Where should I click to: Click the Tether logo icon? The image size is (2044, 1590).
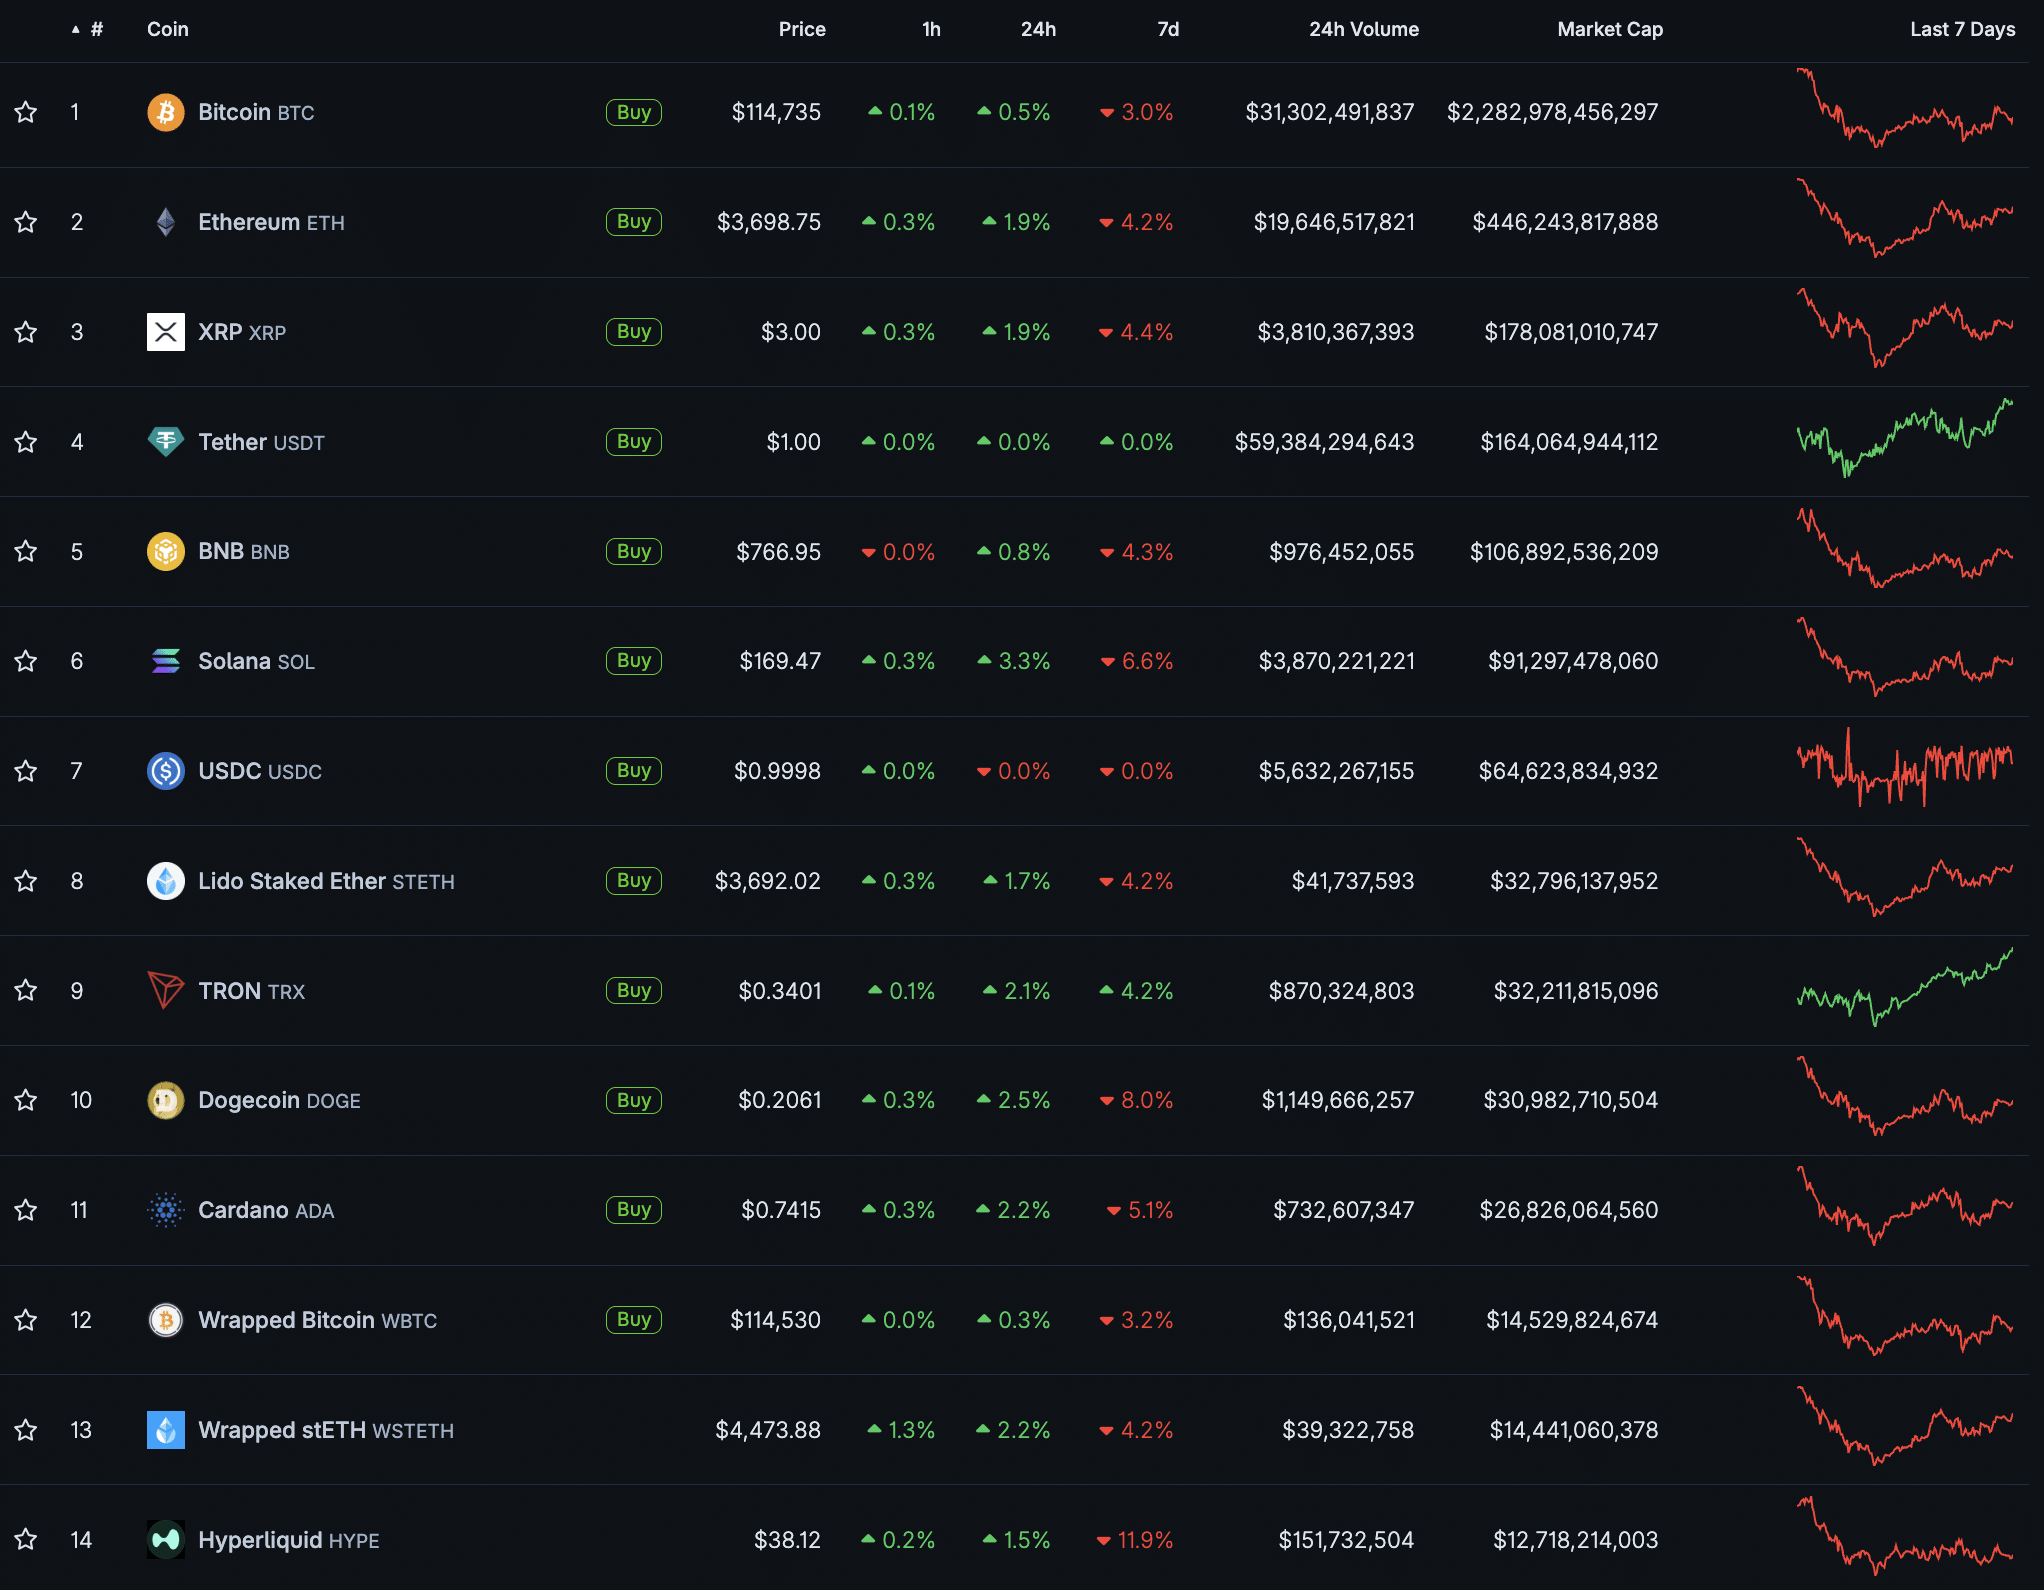point(166,441)
